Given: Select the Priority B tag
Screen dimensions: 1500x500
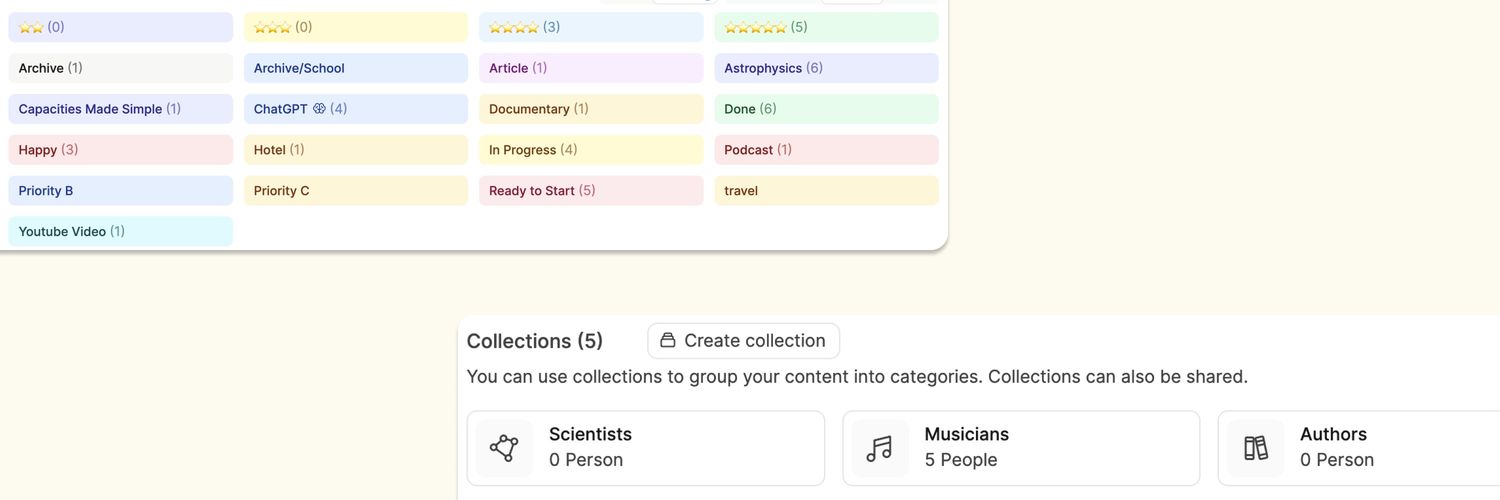Looking at the screenshot, I should coord(120,191).
